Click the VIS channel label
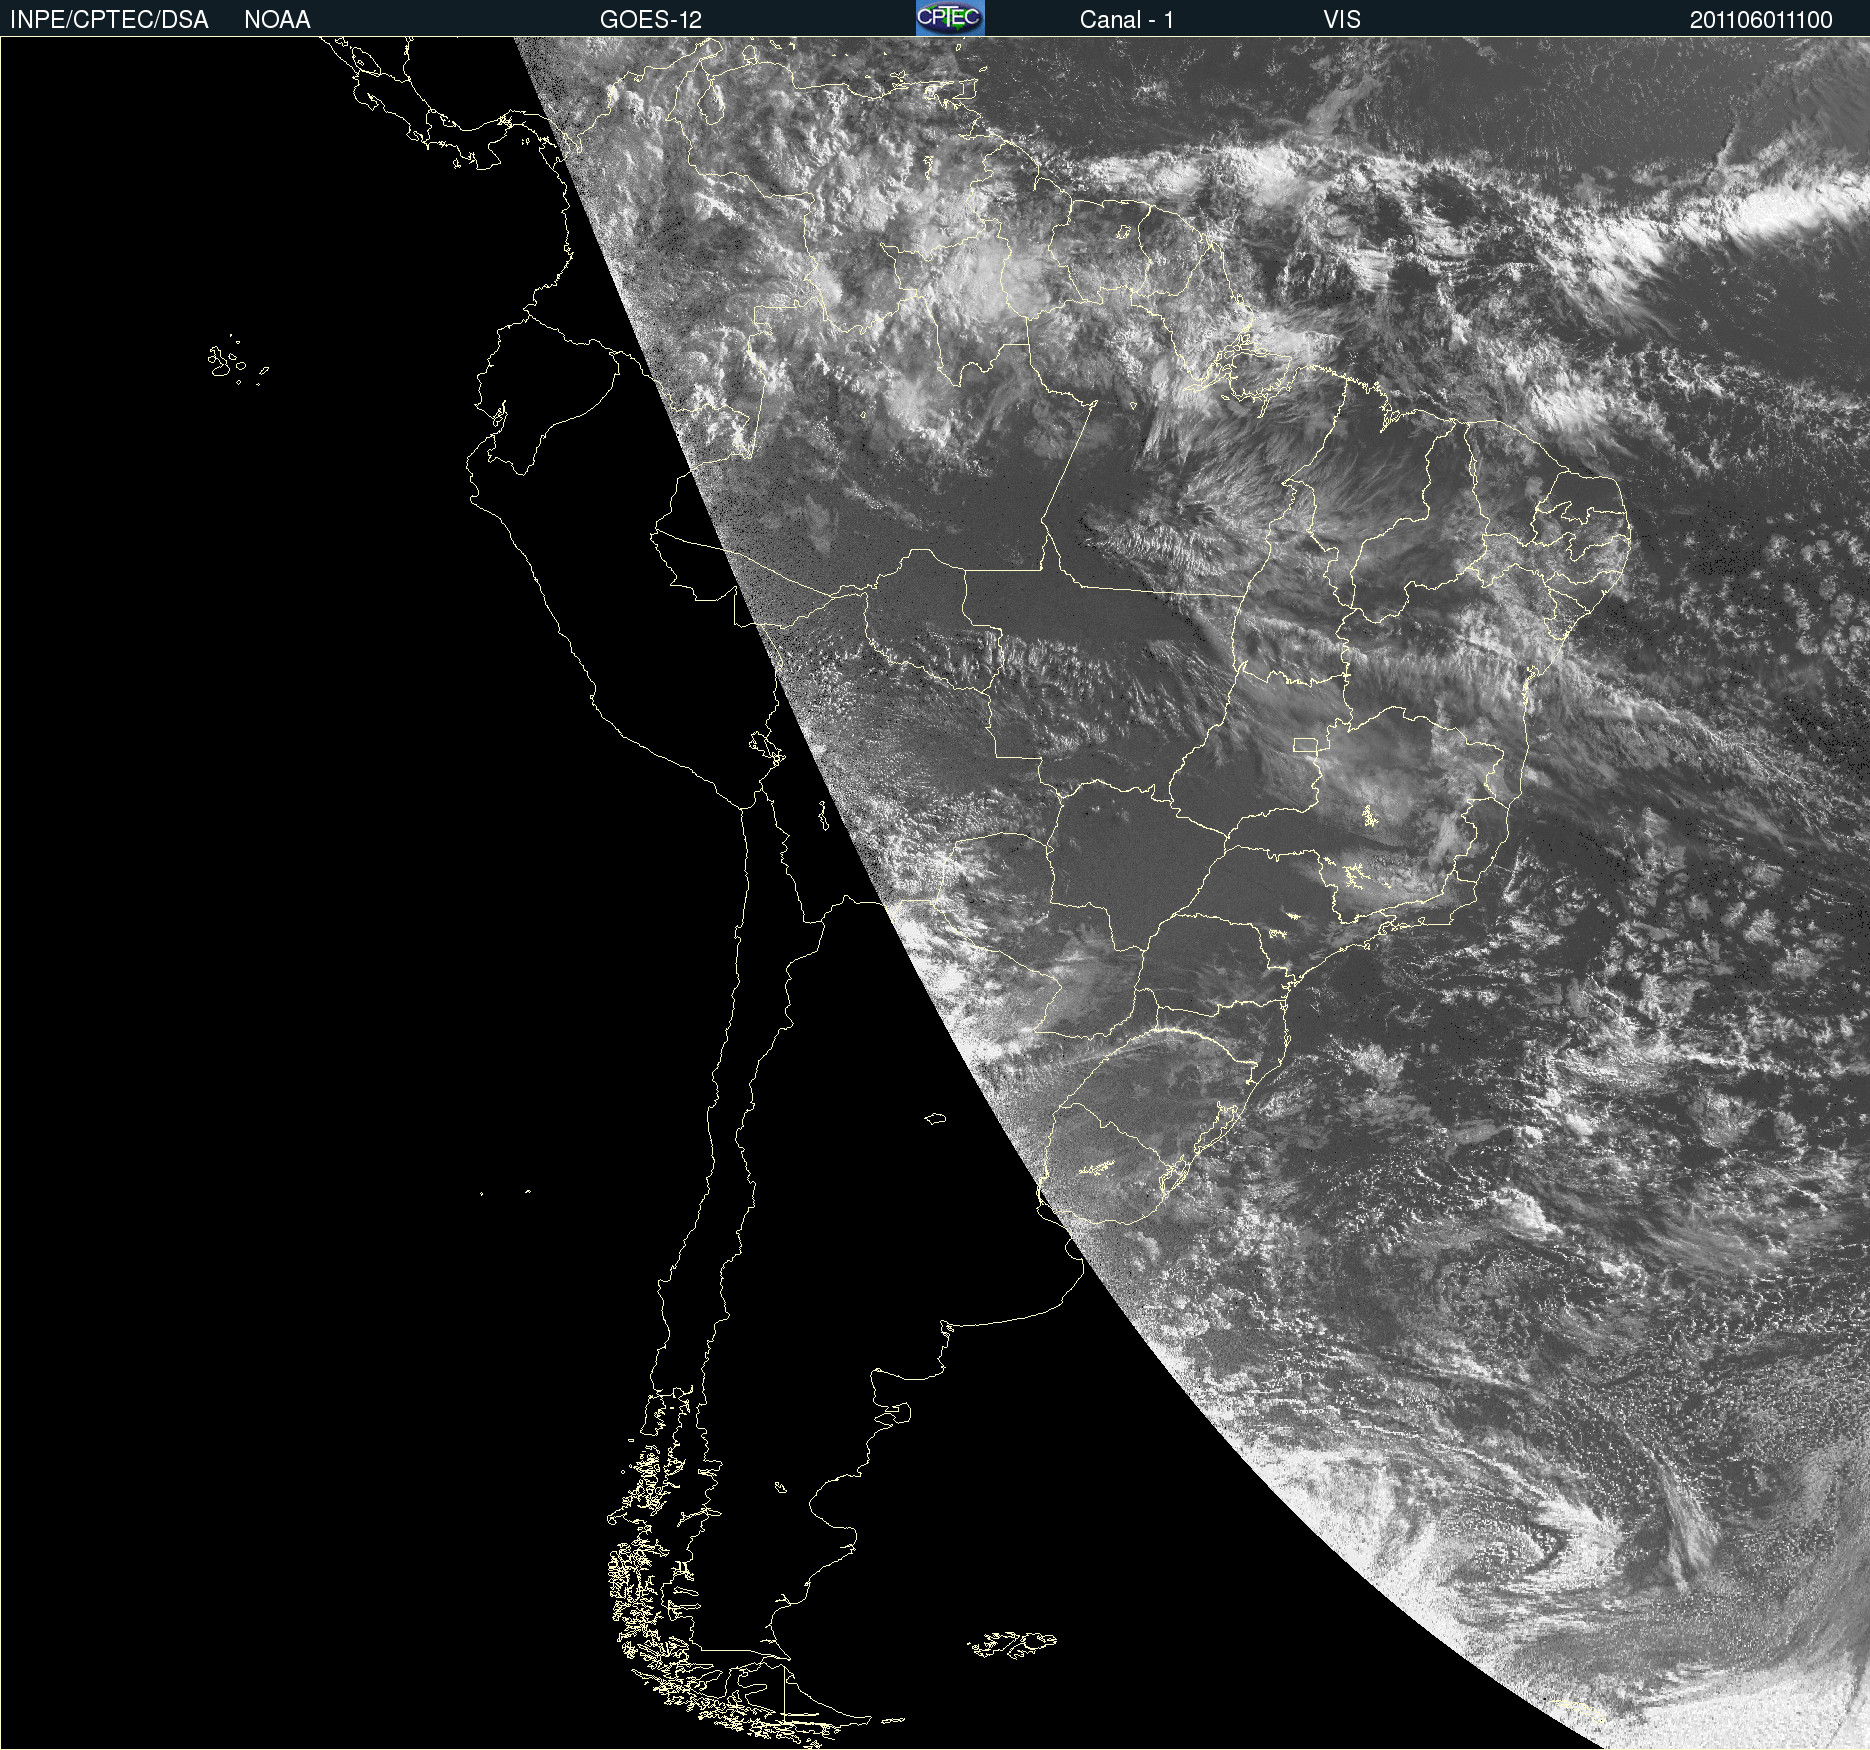Image resolution: width=1870 pixels, height=1750 pixels. tap(1342, 20)
